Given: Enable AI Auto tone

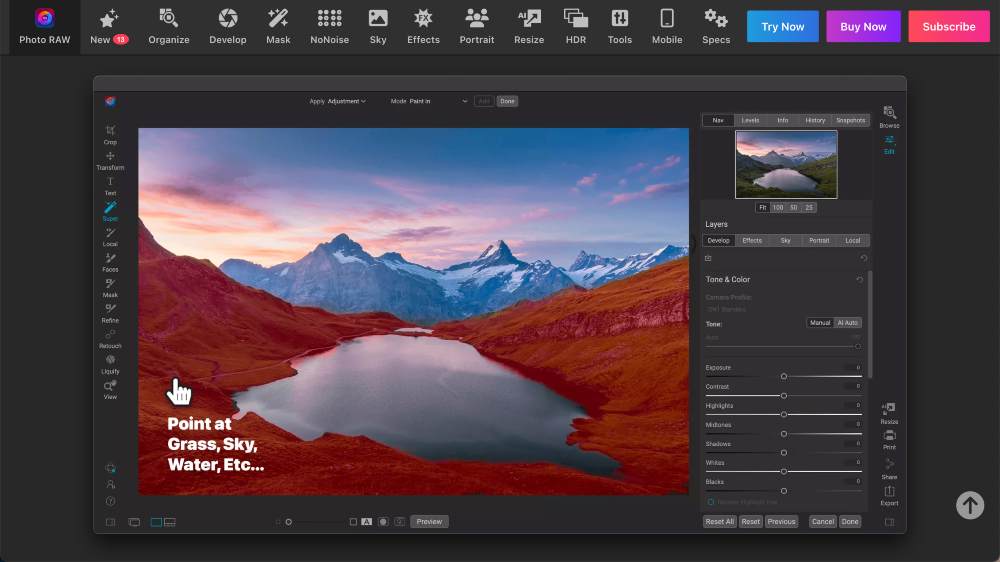Looking at the screenshot, I should (848, 323).
